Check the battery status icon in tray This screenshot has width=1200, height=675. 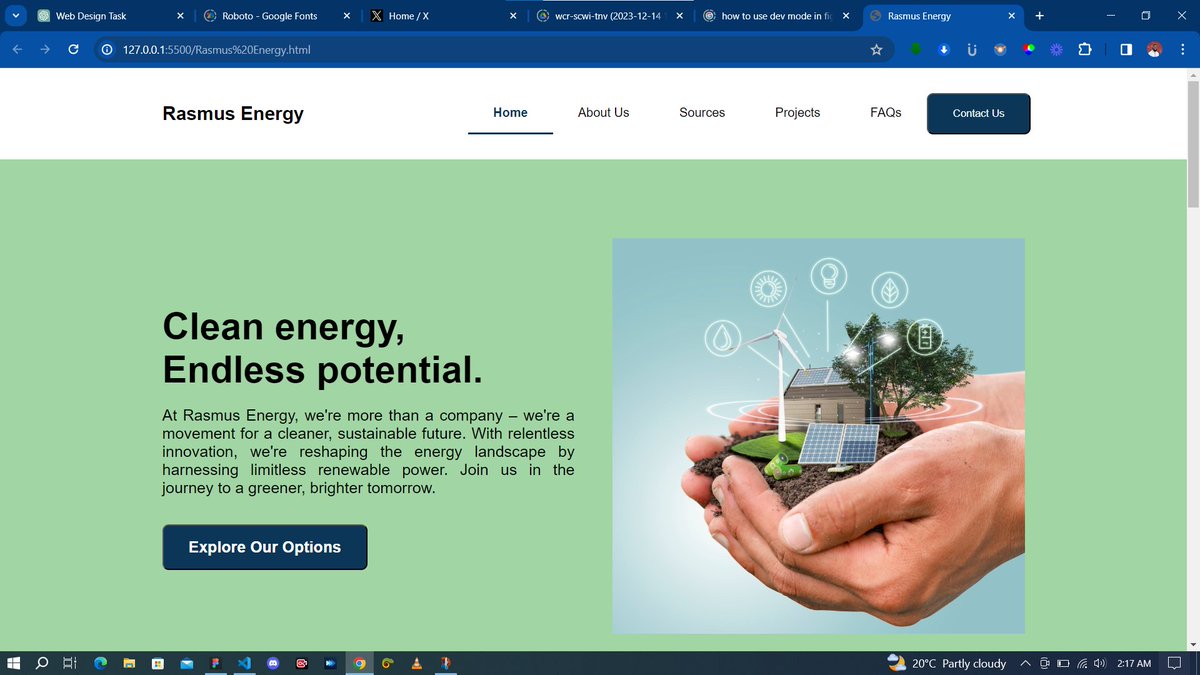(1064, 663)
